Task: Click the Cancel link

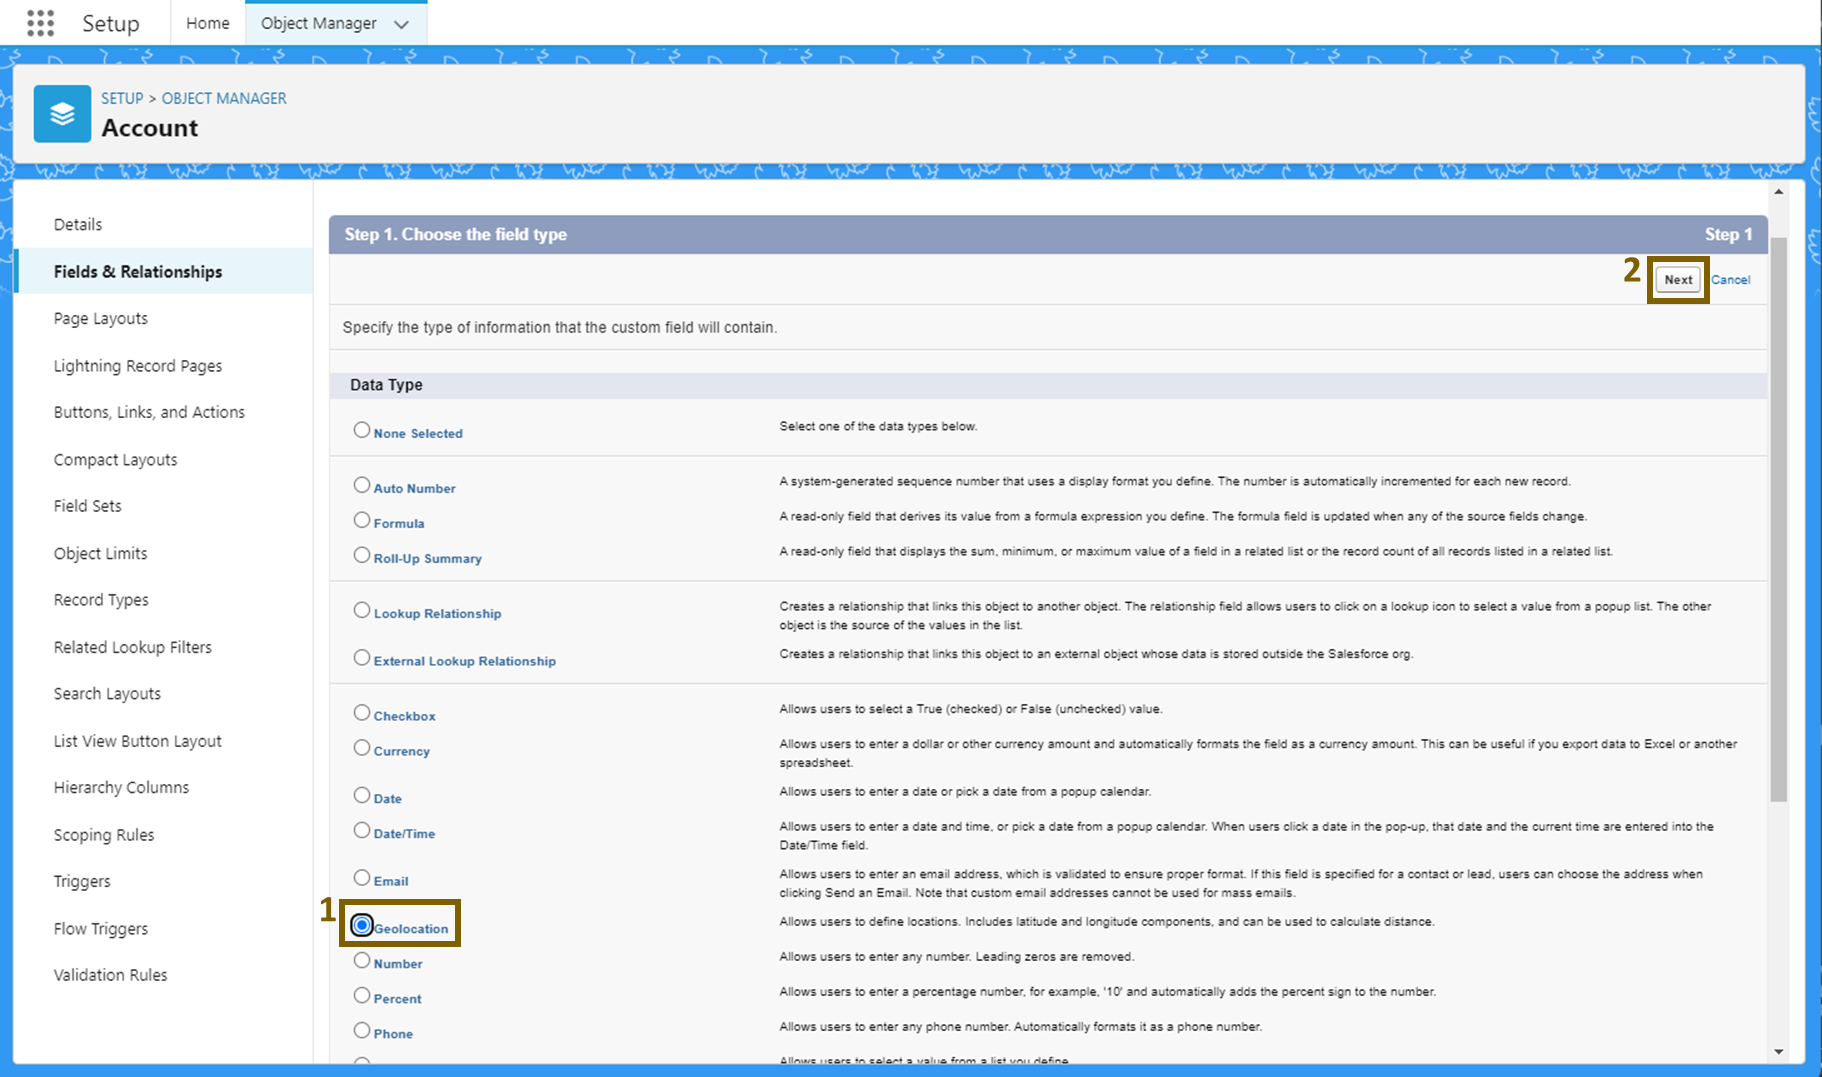Action: tap(1730, 280)
